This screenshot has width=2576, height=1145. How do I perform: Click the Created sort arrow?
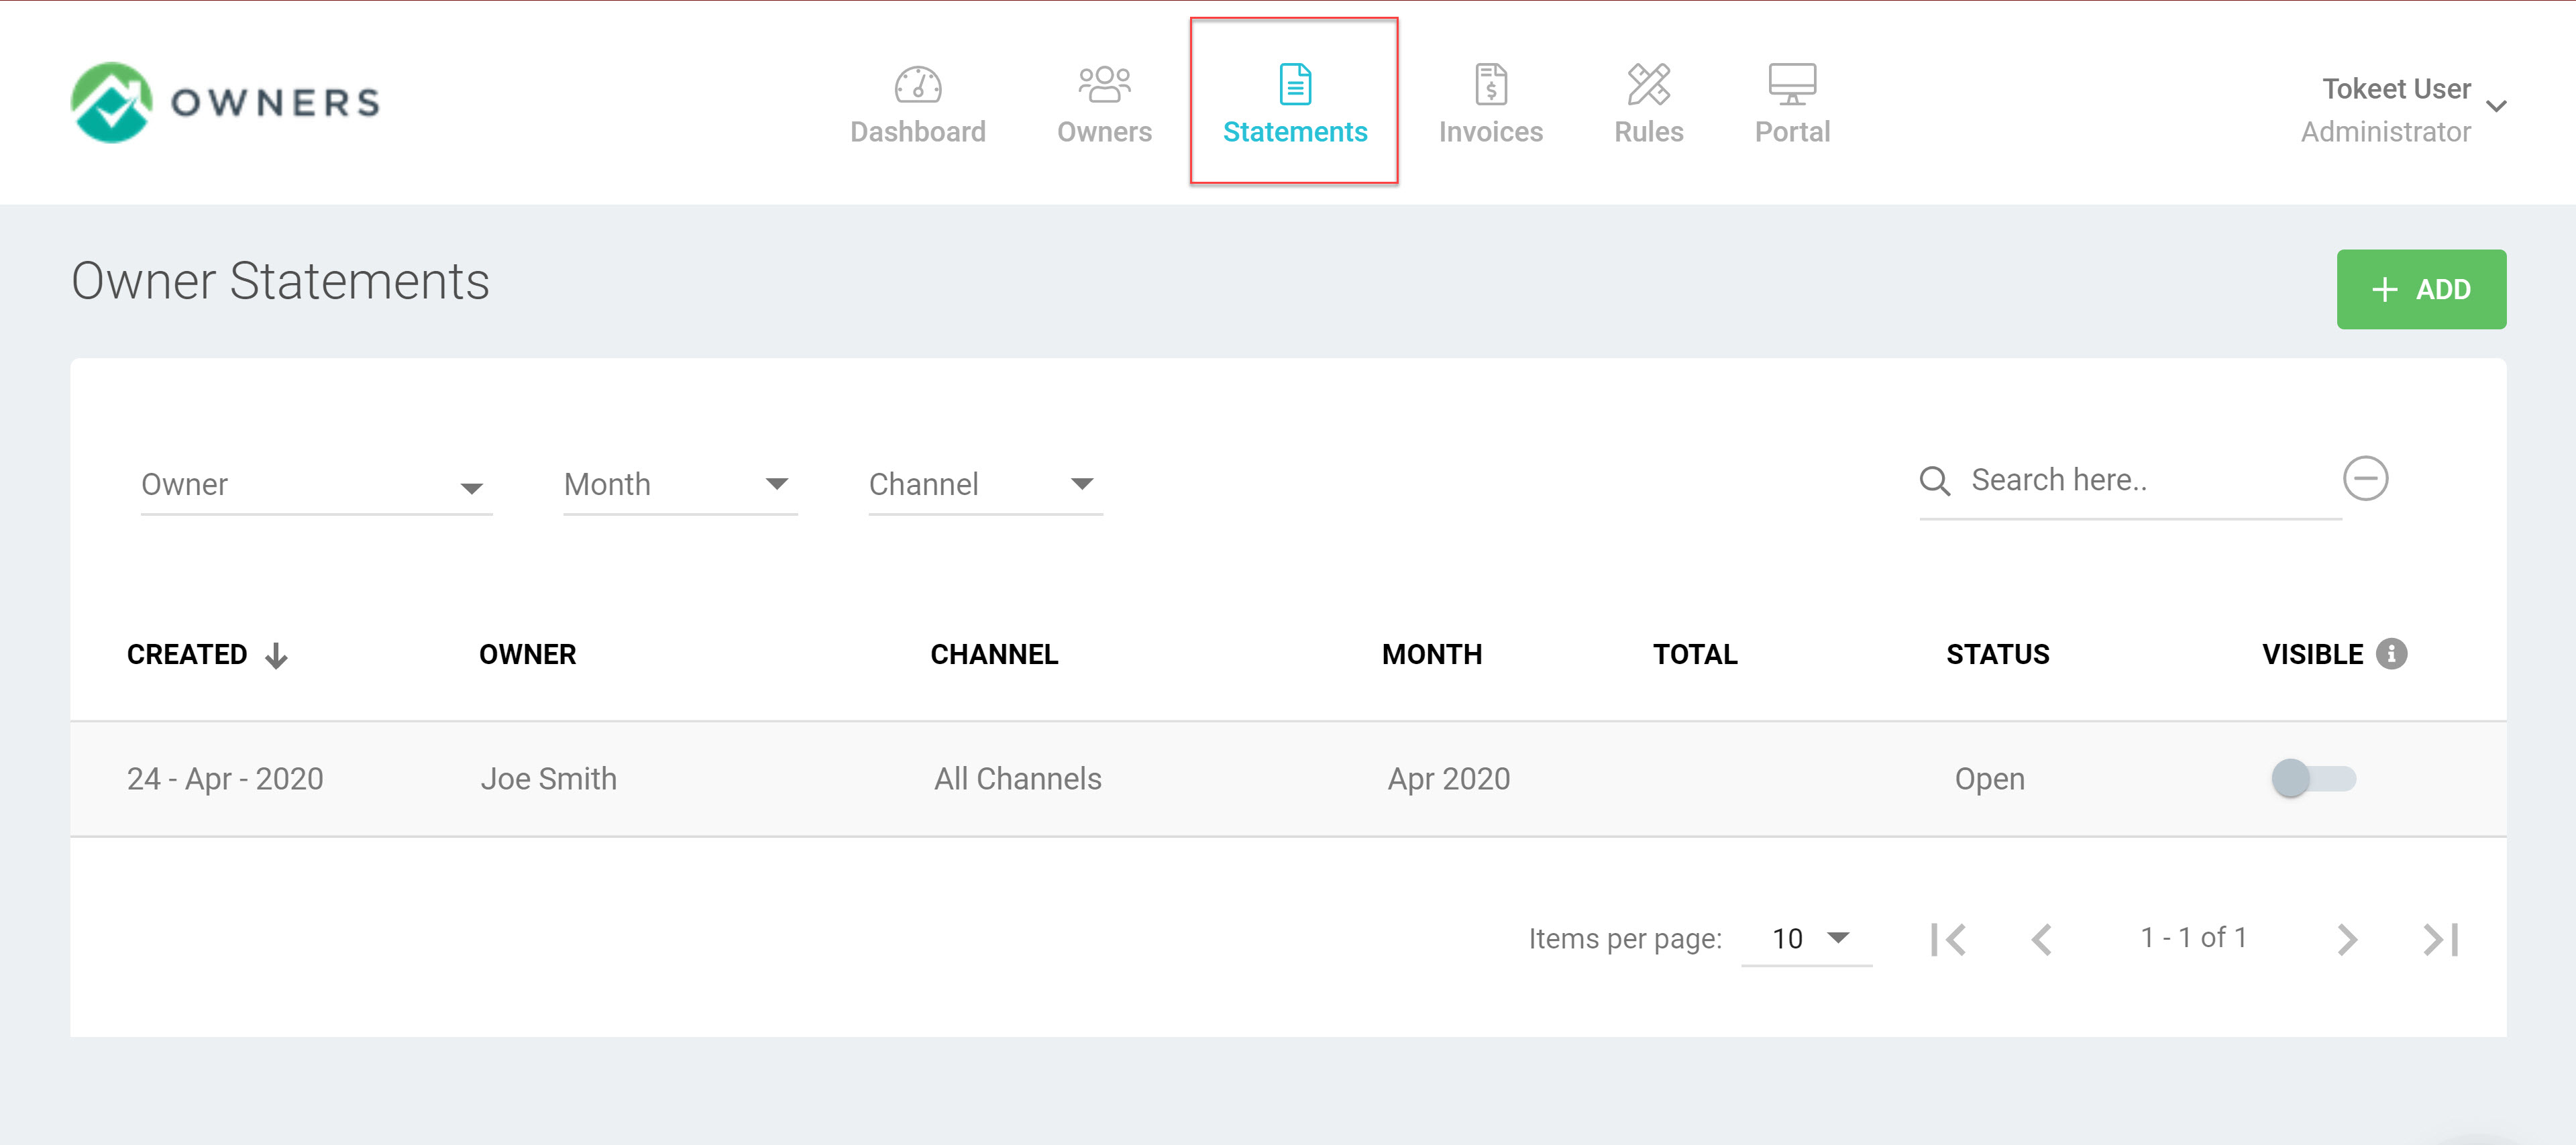tap(276, 656)
